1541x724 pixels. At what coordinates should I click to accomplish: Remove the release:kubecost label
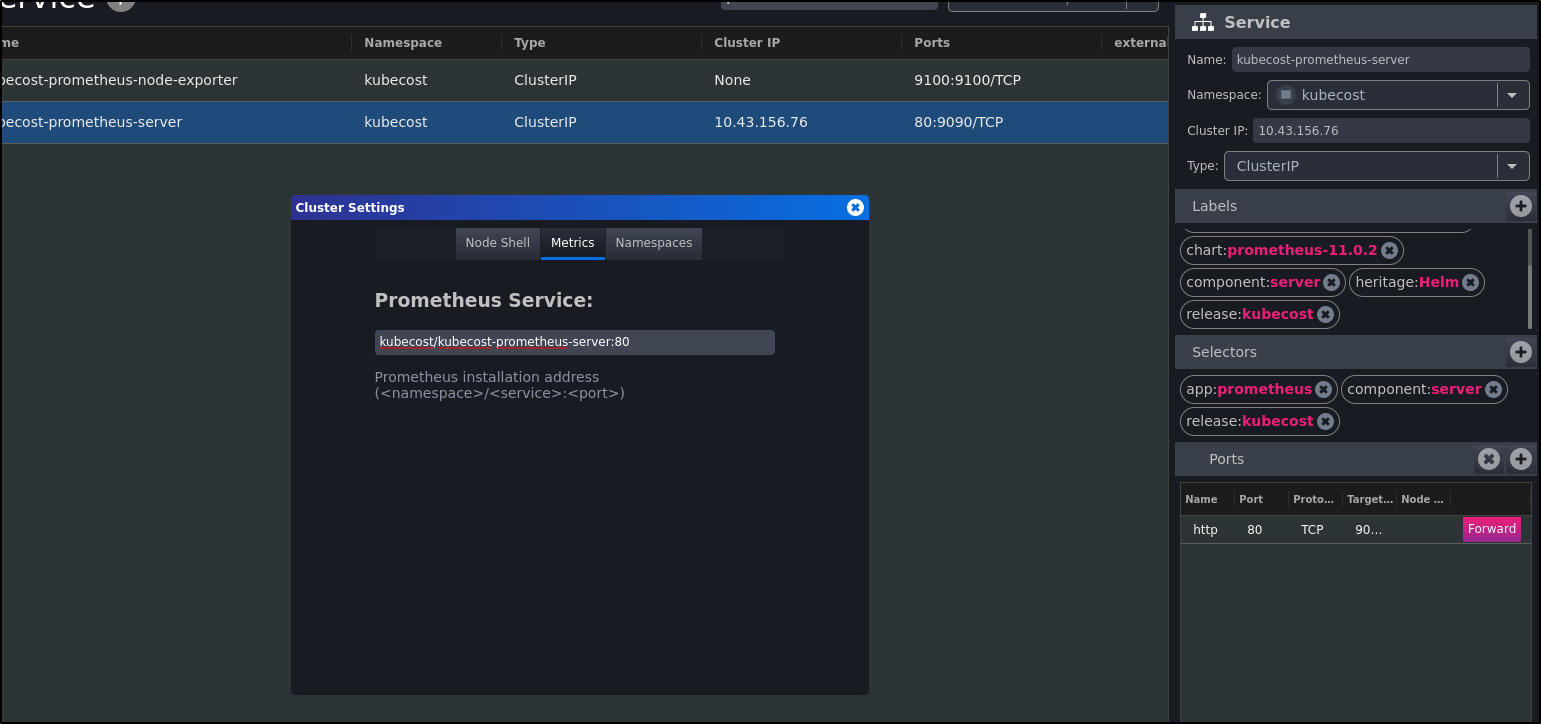[x=1325, y=314]
